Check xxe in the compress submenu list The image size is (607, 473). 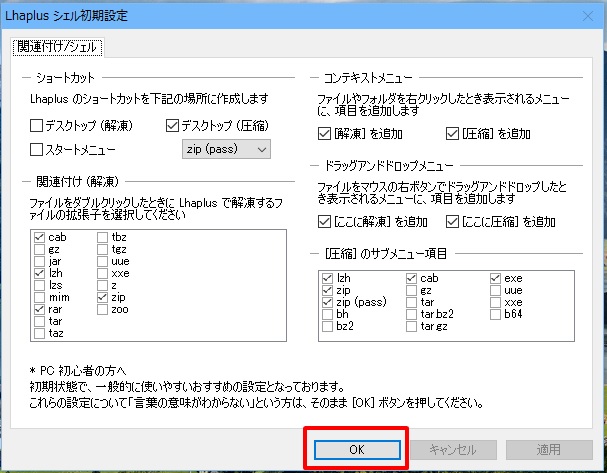click(x=496, y=302)
